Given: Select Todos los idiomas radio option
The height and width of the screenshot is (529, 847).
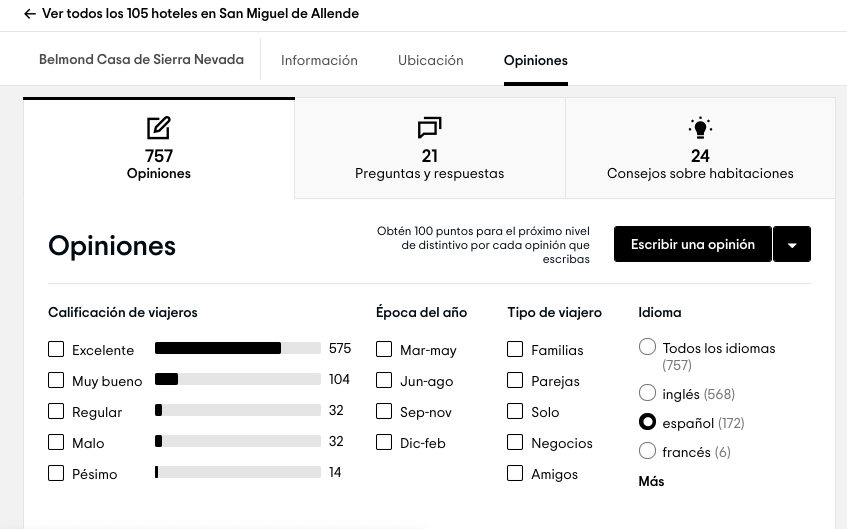Looking at the screenshot, I should [x=647, y=347].
